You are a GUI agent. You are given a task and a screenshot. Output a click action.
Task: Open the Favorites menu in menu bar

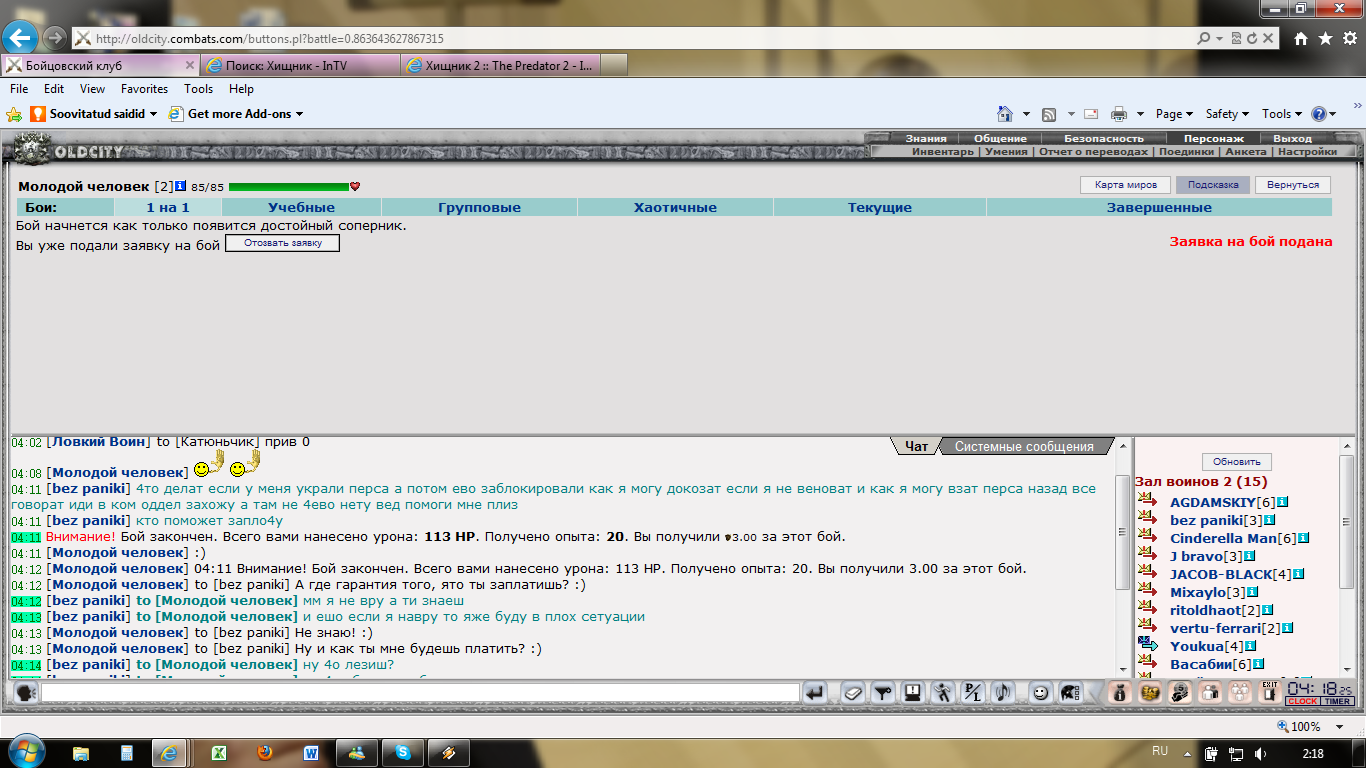pos(144,89)
